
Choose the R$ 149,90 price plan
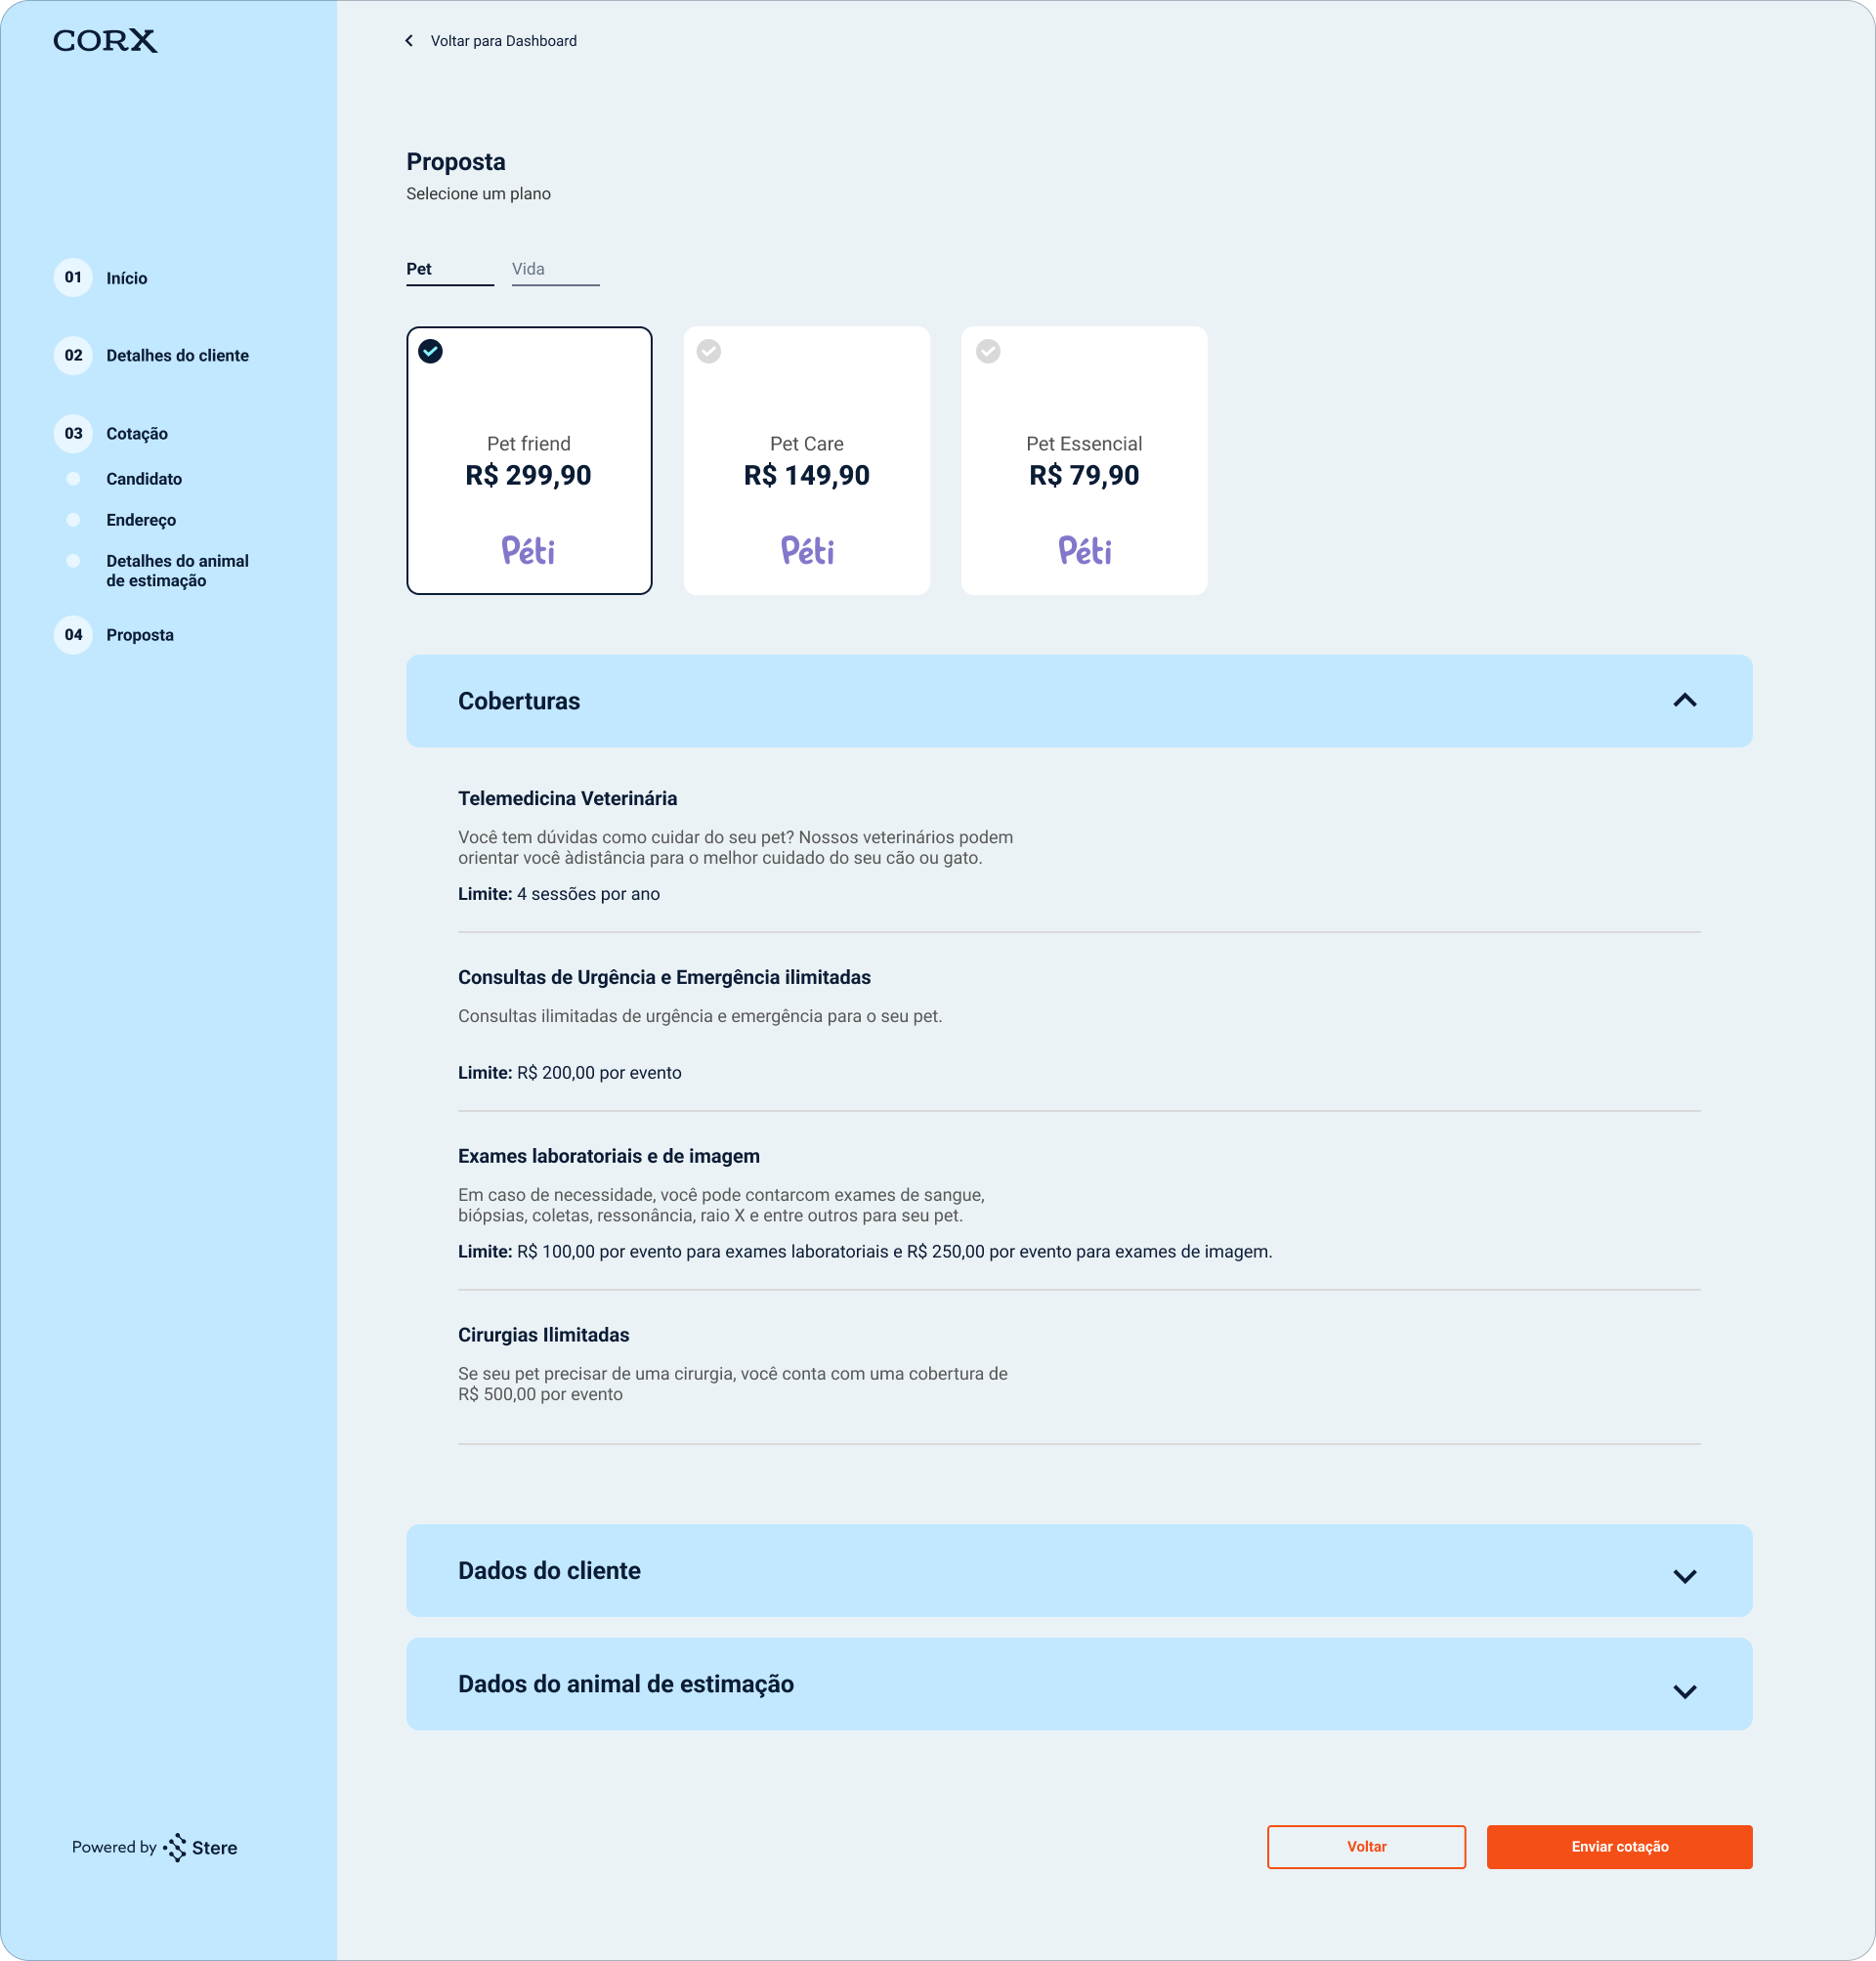click(807, 476)
